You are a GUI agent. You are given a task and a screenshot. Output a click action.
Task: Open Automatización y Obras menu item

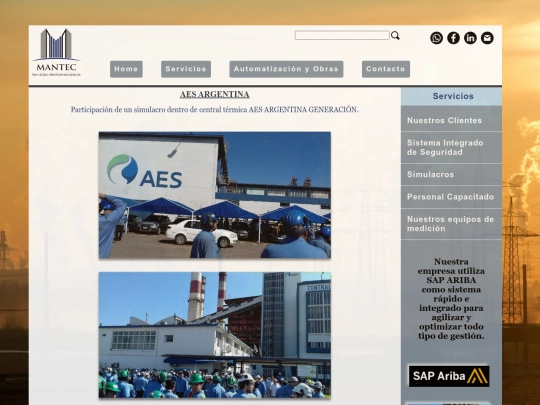coord(286,69)
